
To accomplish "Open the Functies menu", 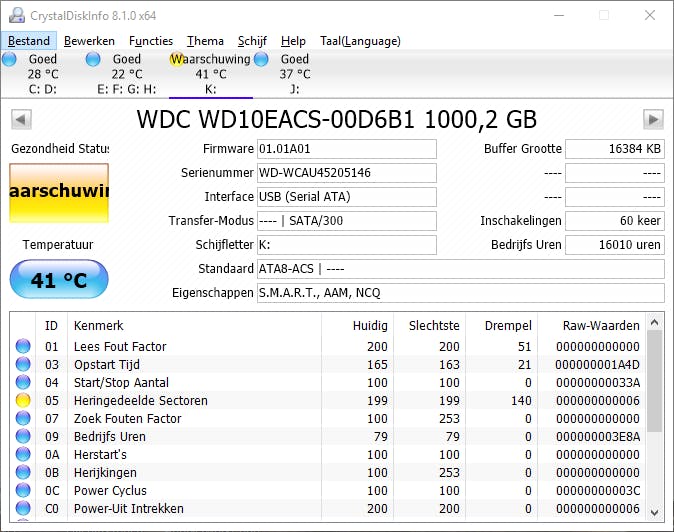I will [x=151, y=41].
